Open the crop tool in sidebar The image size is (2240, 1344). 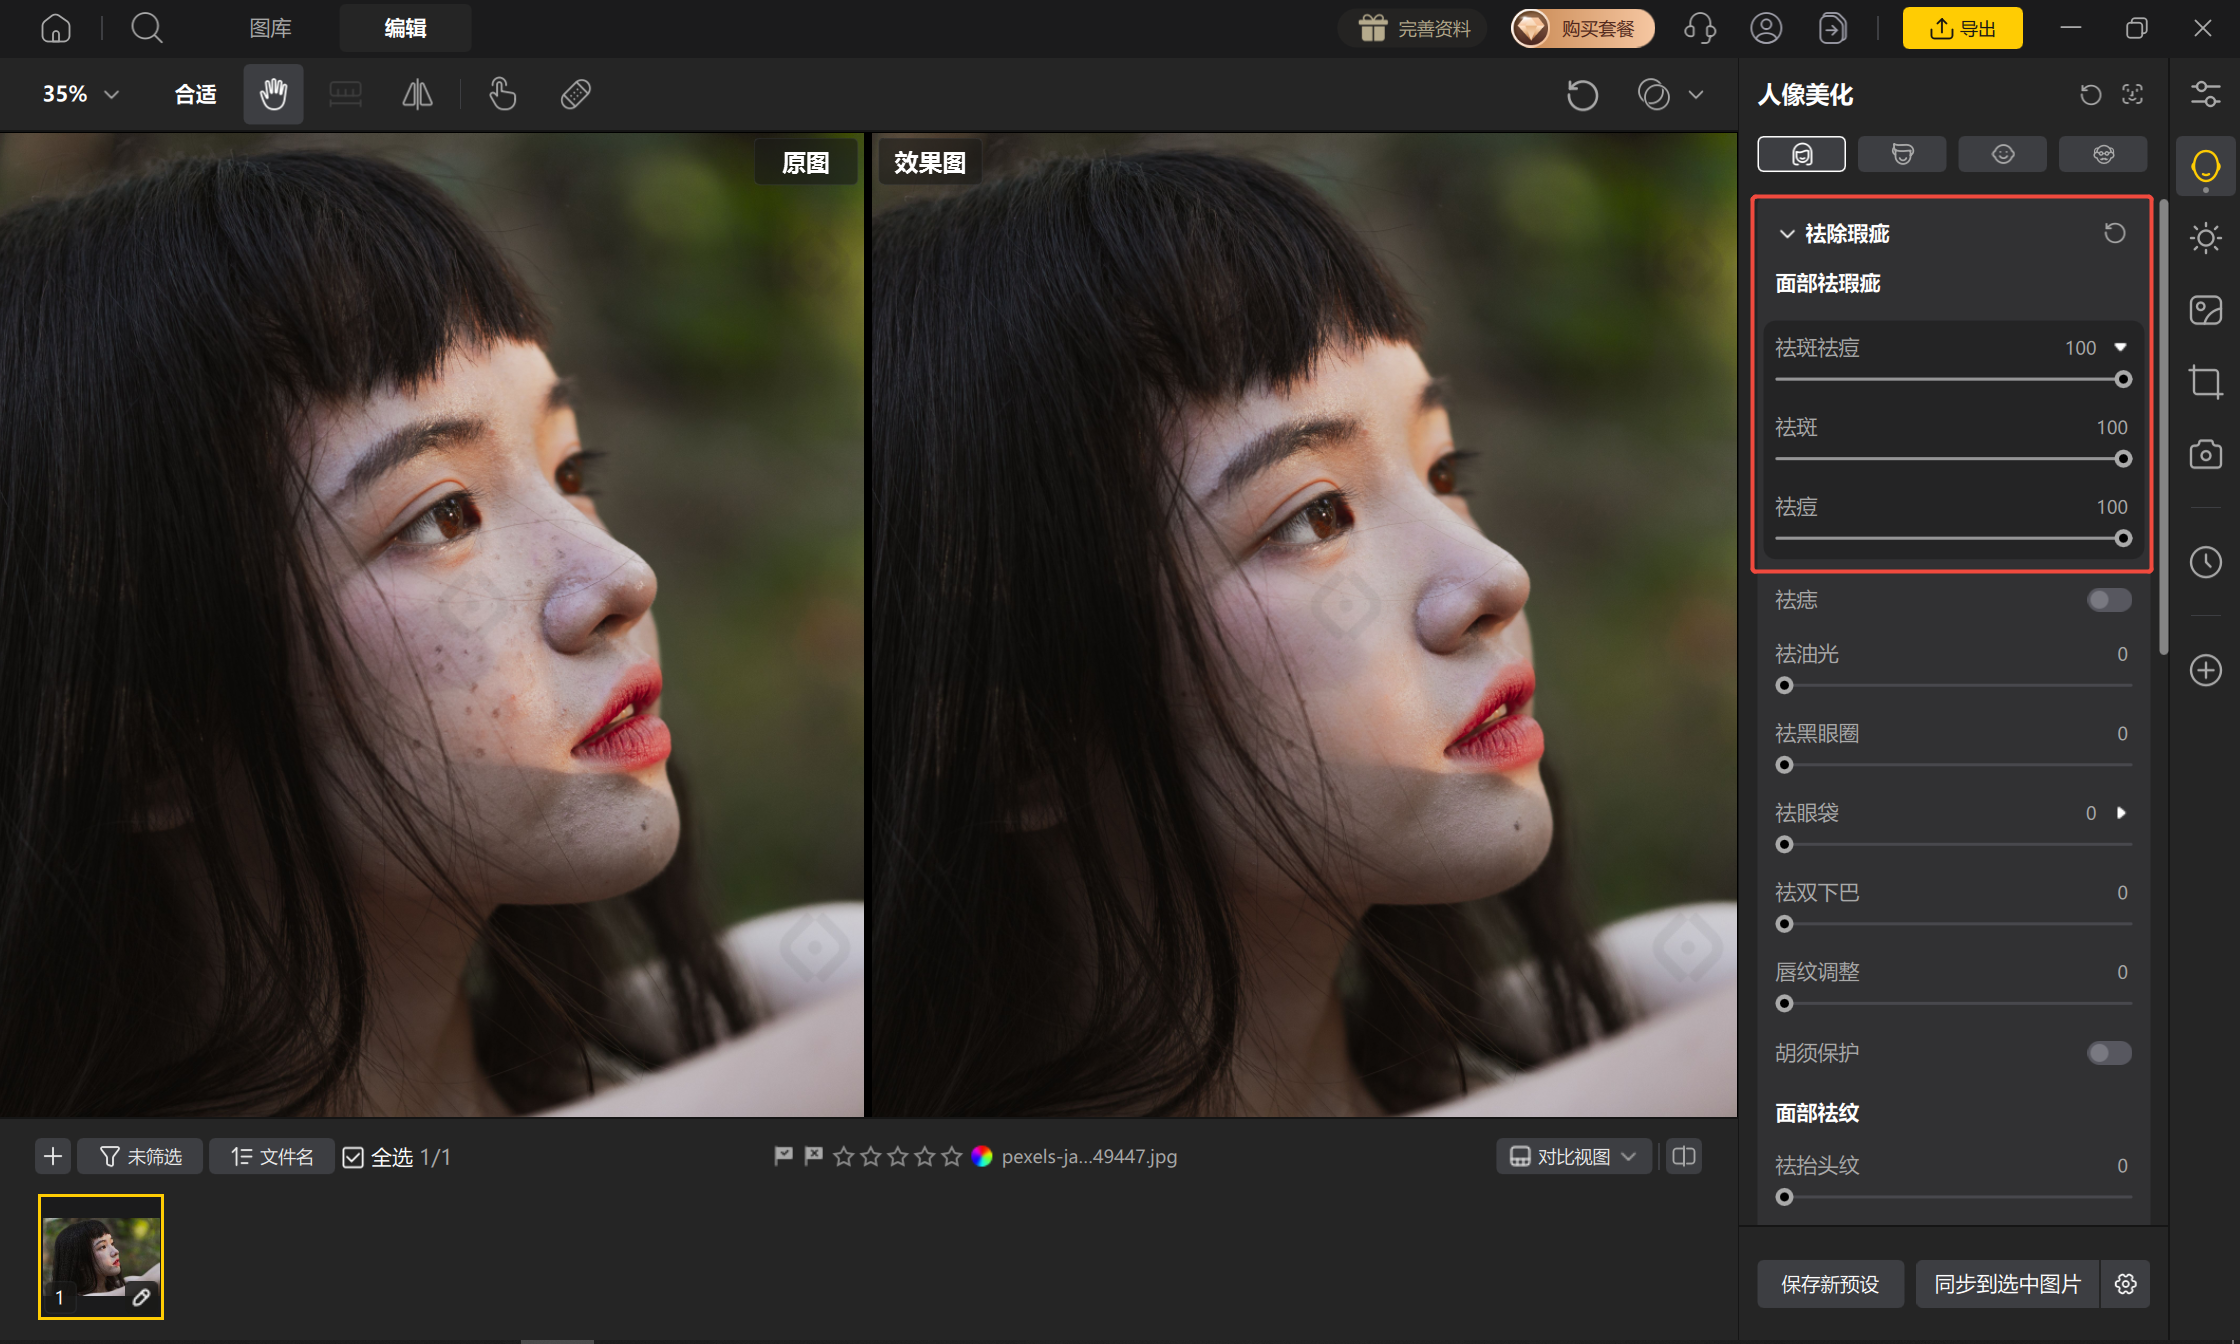pos(2205,382)
